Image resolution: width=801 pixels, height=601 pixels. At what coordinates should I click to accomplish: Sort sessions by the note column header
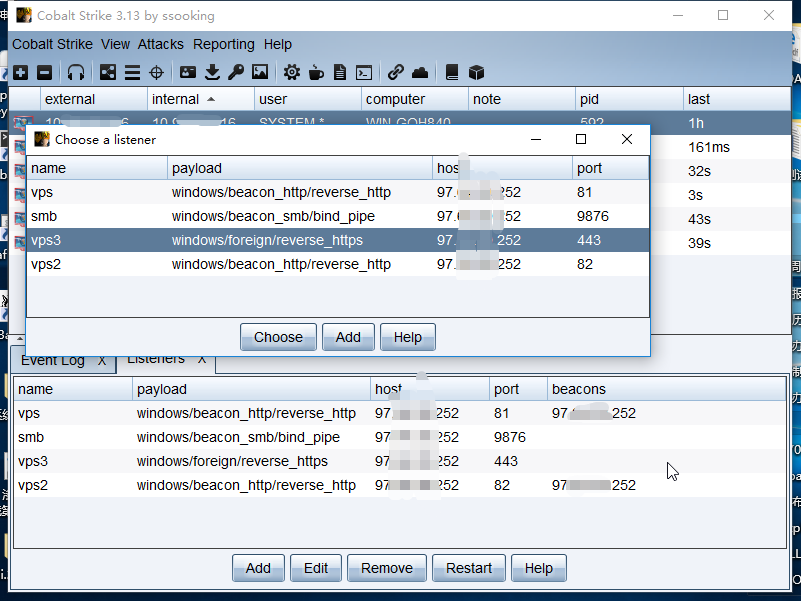pyautogui.click(x=522, y=99)
